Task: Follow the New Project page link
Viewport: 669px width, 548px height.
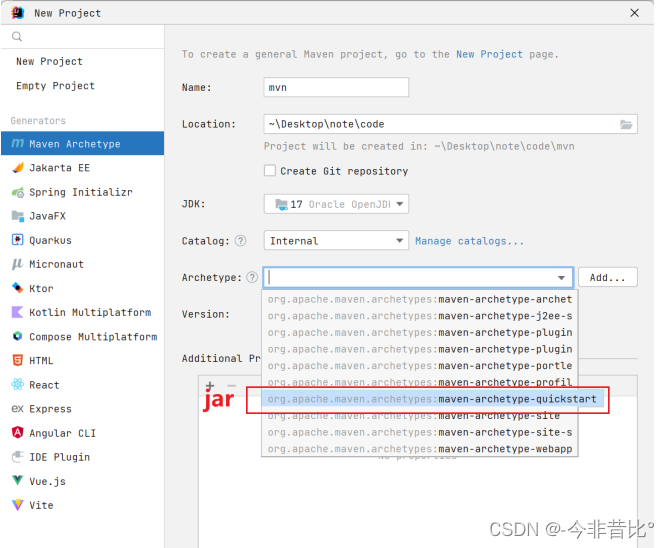Action: pyautogui.click(x=489, y=54)
